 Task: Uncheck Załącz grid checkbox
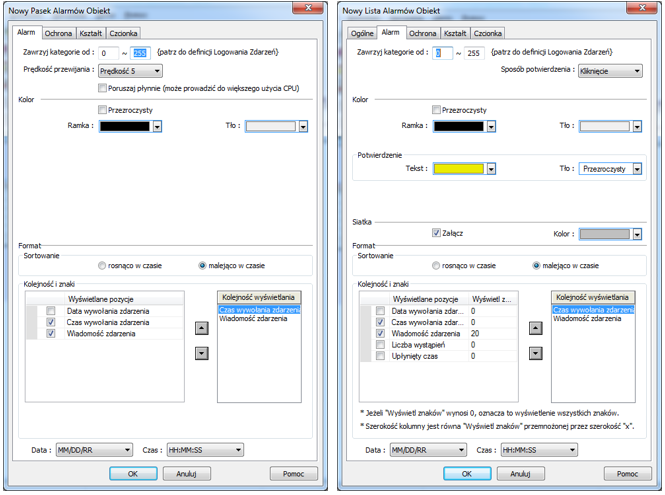(x=436, y=233)
